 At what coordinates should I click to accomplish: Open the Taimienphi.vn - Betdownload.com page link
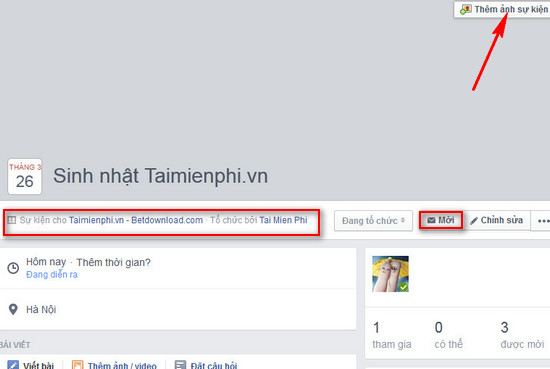point(136,220)
